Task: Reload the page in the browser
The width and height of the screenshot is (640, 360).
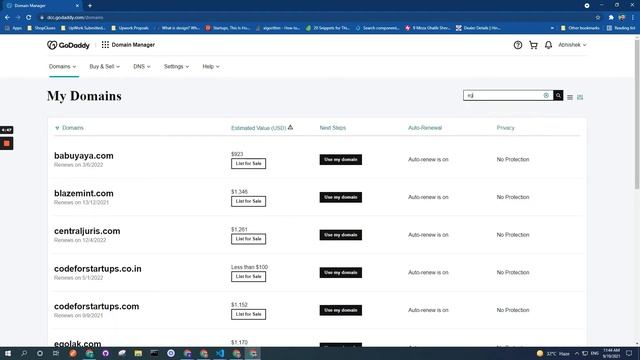Action: pyautogui.click(x=29, y=18)
